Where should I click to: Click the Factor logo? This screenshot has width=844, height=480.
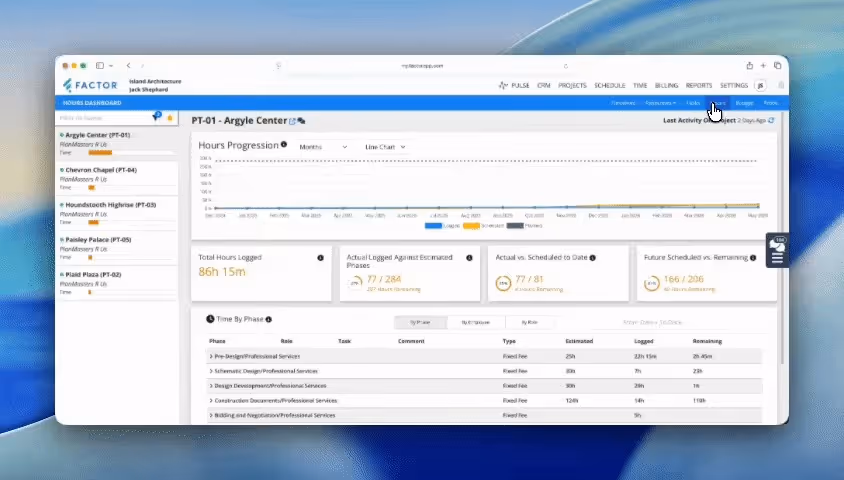point(90,85)
